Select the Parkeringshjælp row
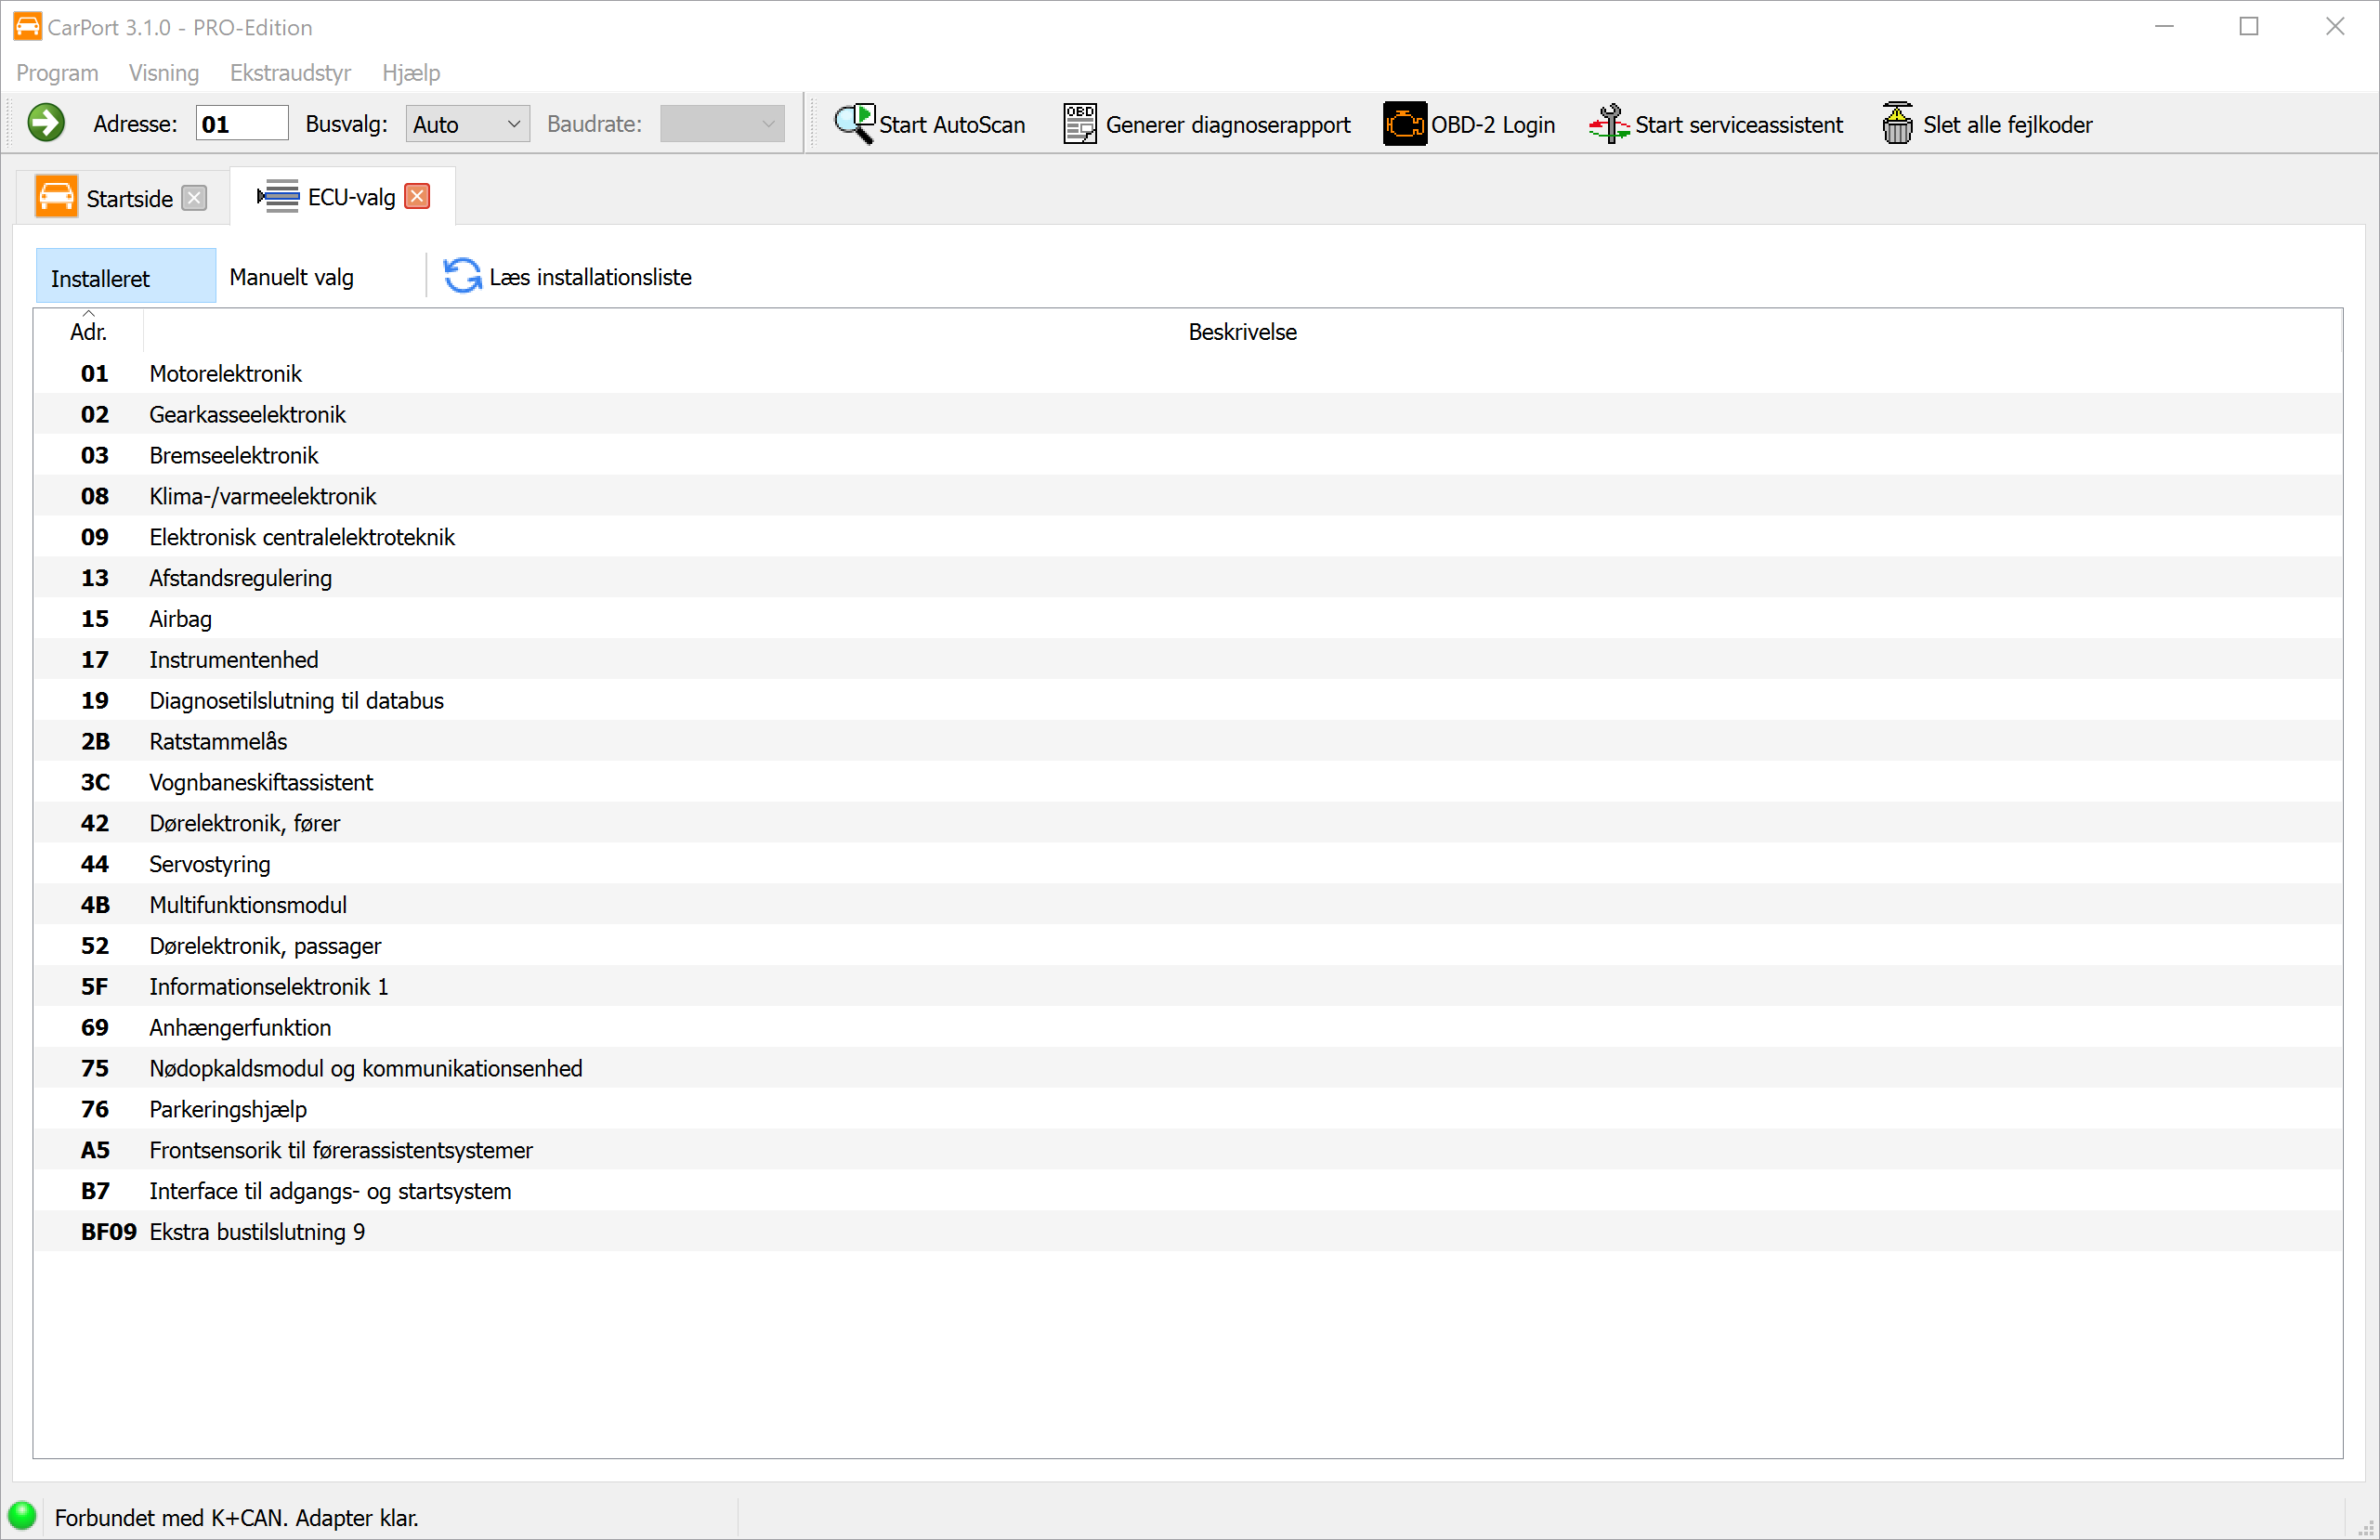This screenshot has height=1540, width=2380. (x=228, y=1109)
